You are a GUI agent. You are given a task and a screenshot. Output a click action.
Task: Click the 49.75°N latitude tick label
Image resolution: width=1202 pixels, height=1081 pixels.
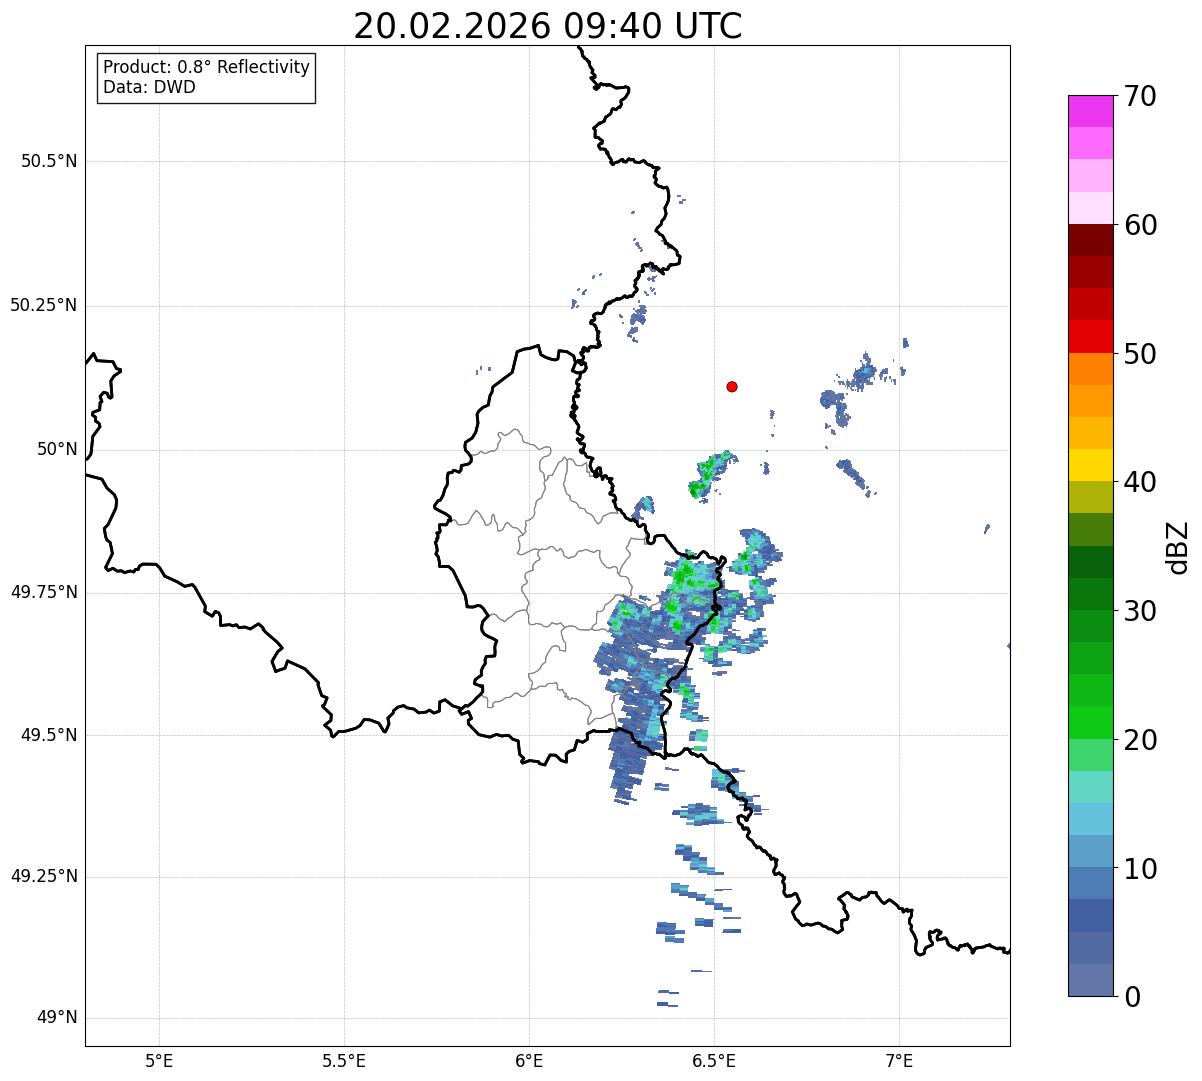pos(44,592)
